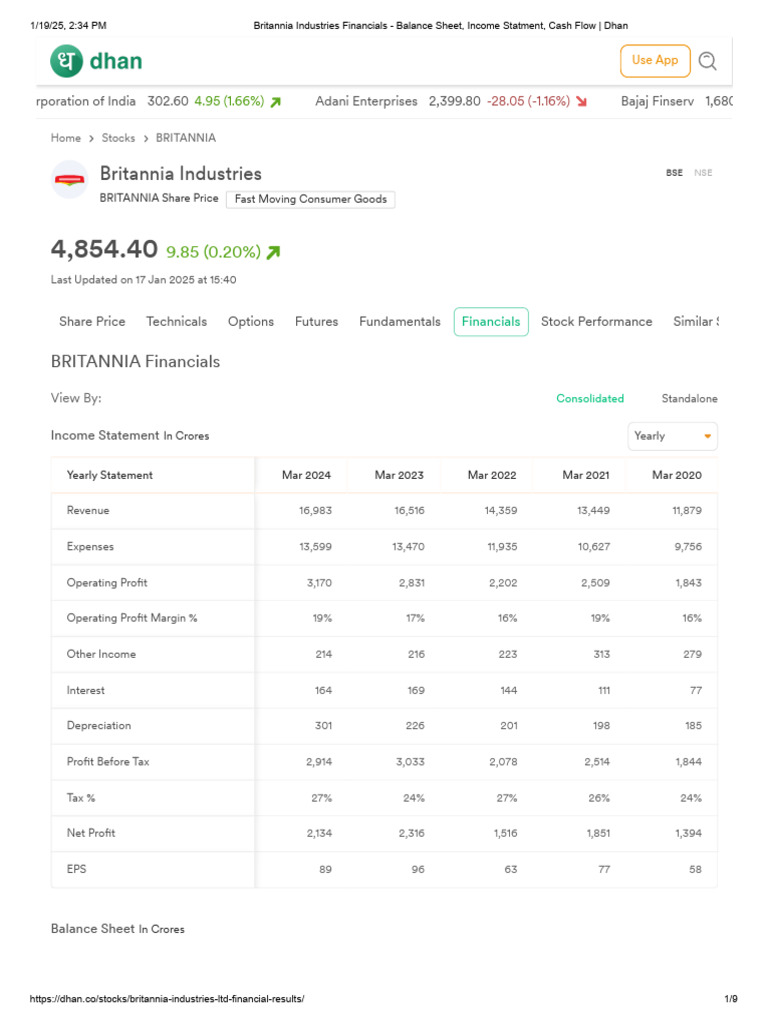
Task: Click the Use App button
Action: coord(655,61)
